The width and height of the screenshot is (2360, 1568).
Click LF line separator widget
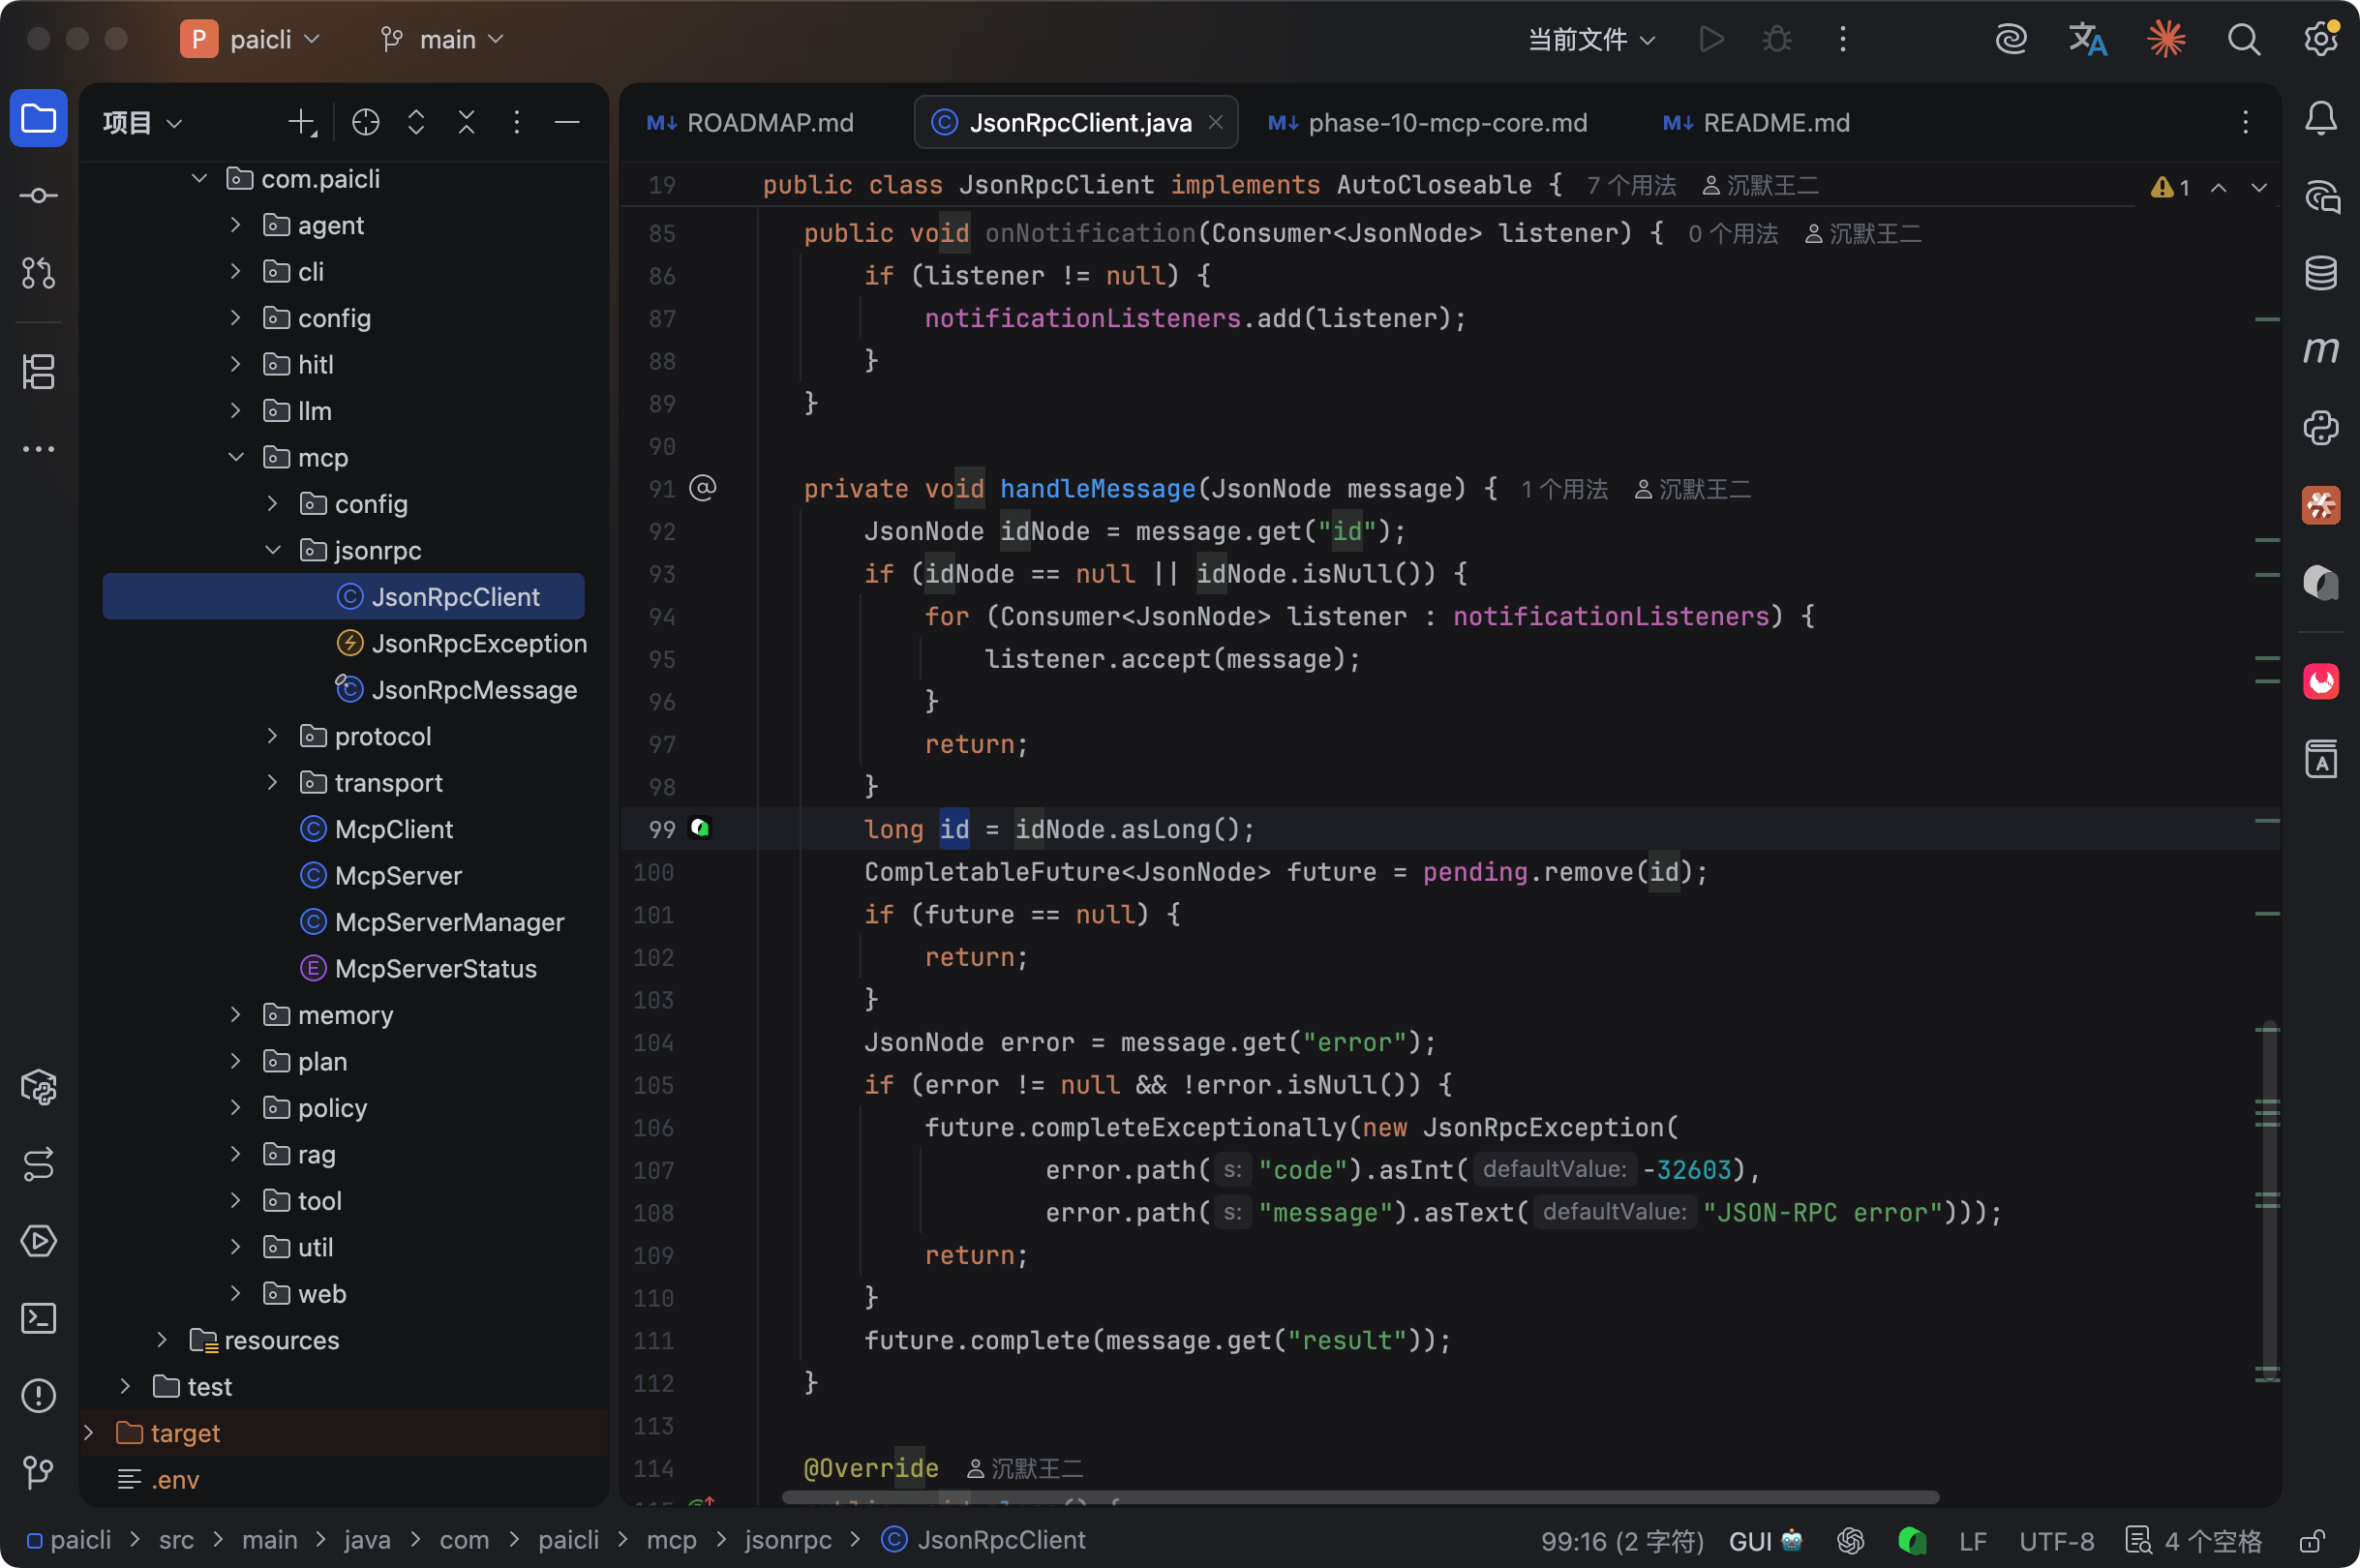[x=1973, y=1540]
